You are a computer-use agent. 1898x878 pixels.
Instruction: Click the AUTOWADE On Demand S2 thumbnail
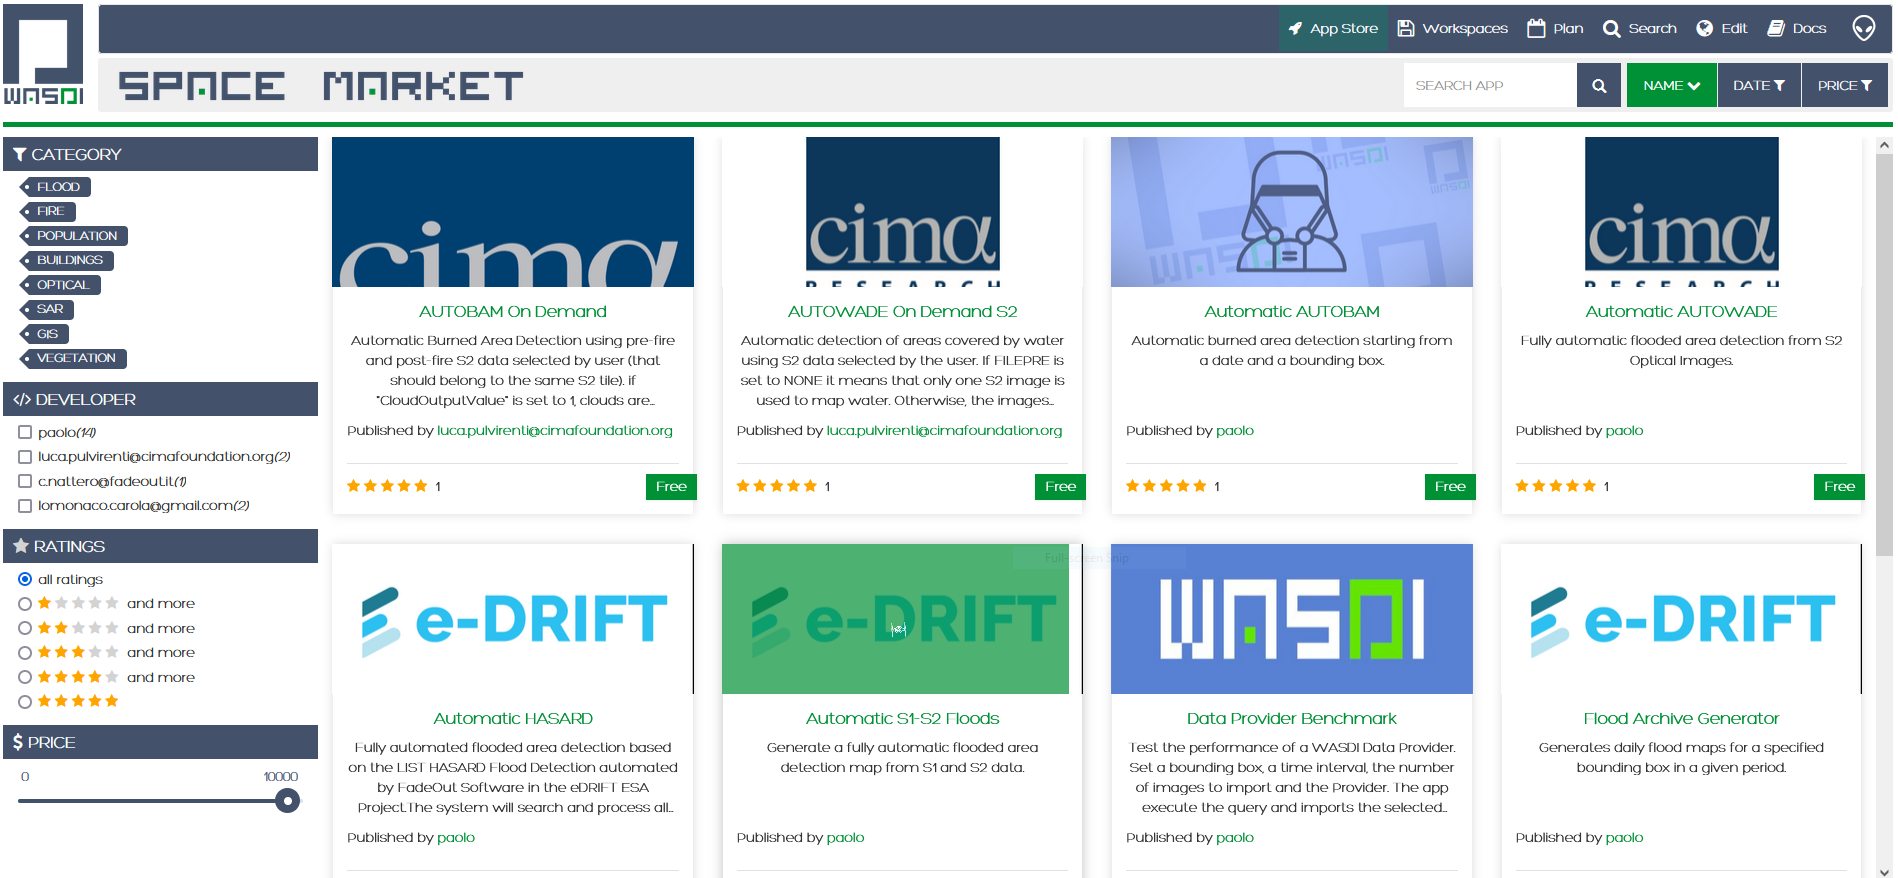click(x=902, y=212)
